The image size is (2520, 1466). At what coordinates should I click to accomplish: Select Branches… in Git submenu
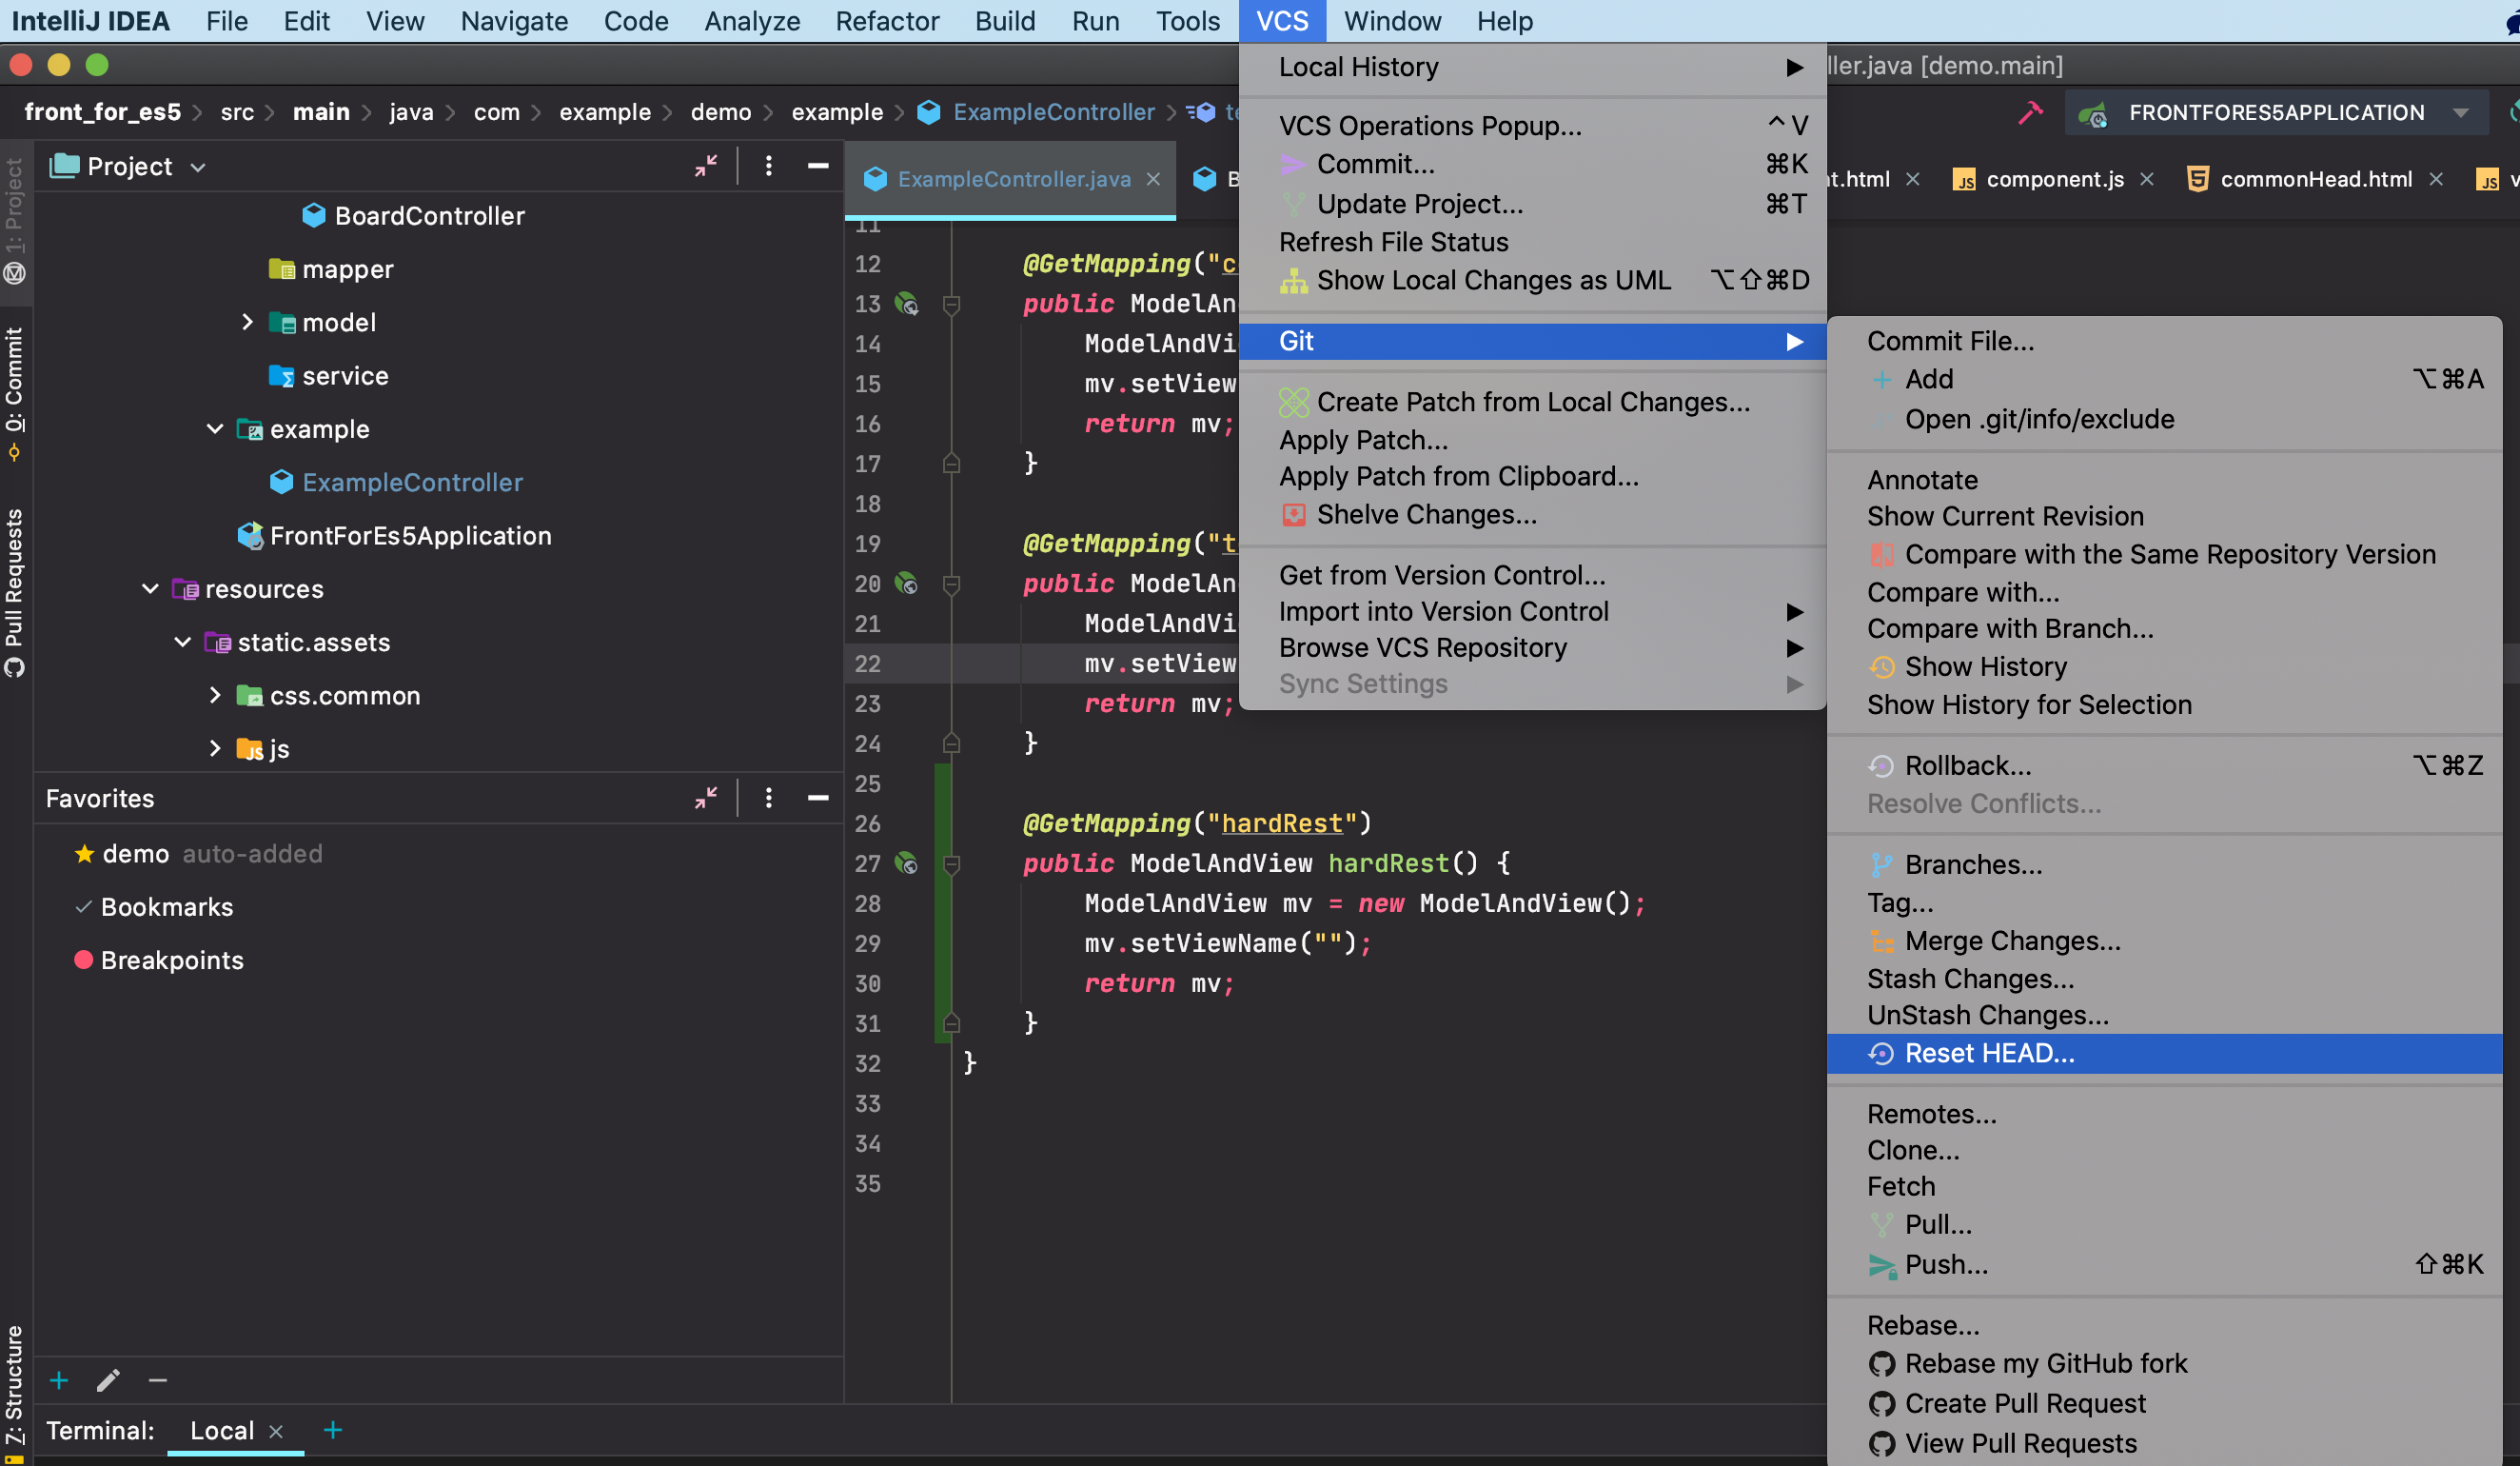click(2164, 864)
